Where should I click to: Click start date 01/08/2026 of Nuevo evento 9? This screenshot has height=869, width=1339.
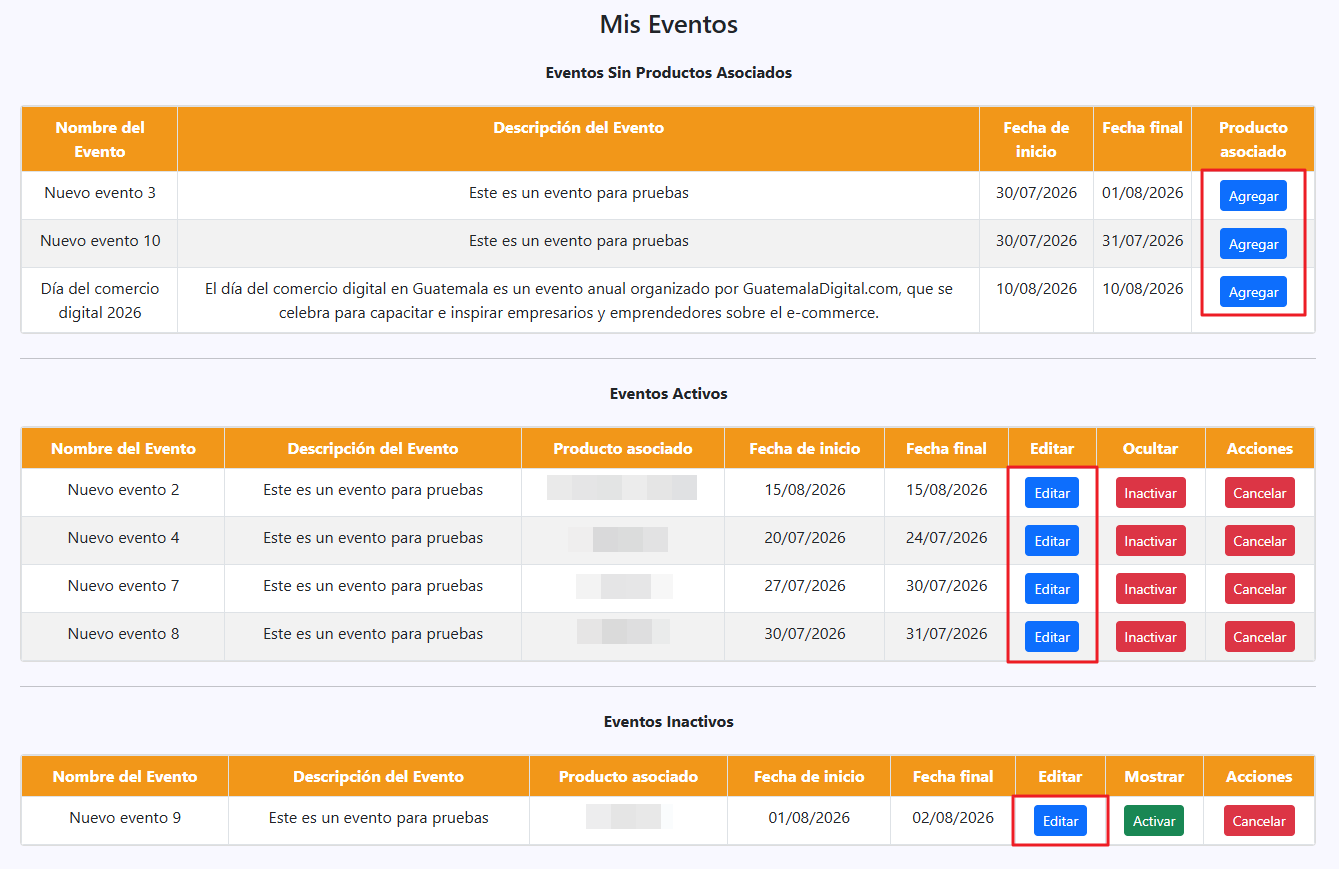coord(809,818)
